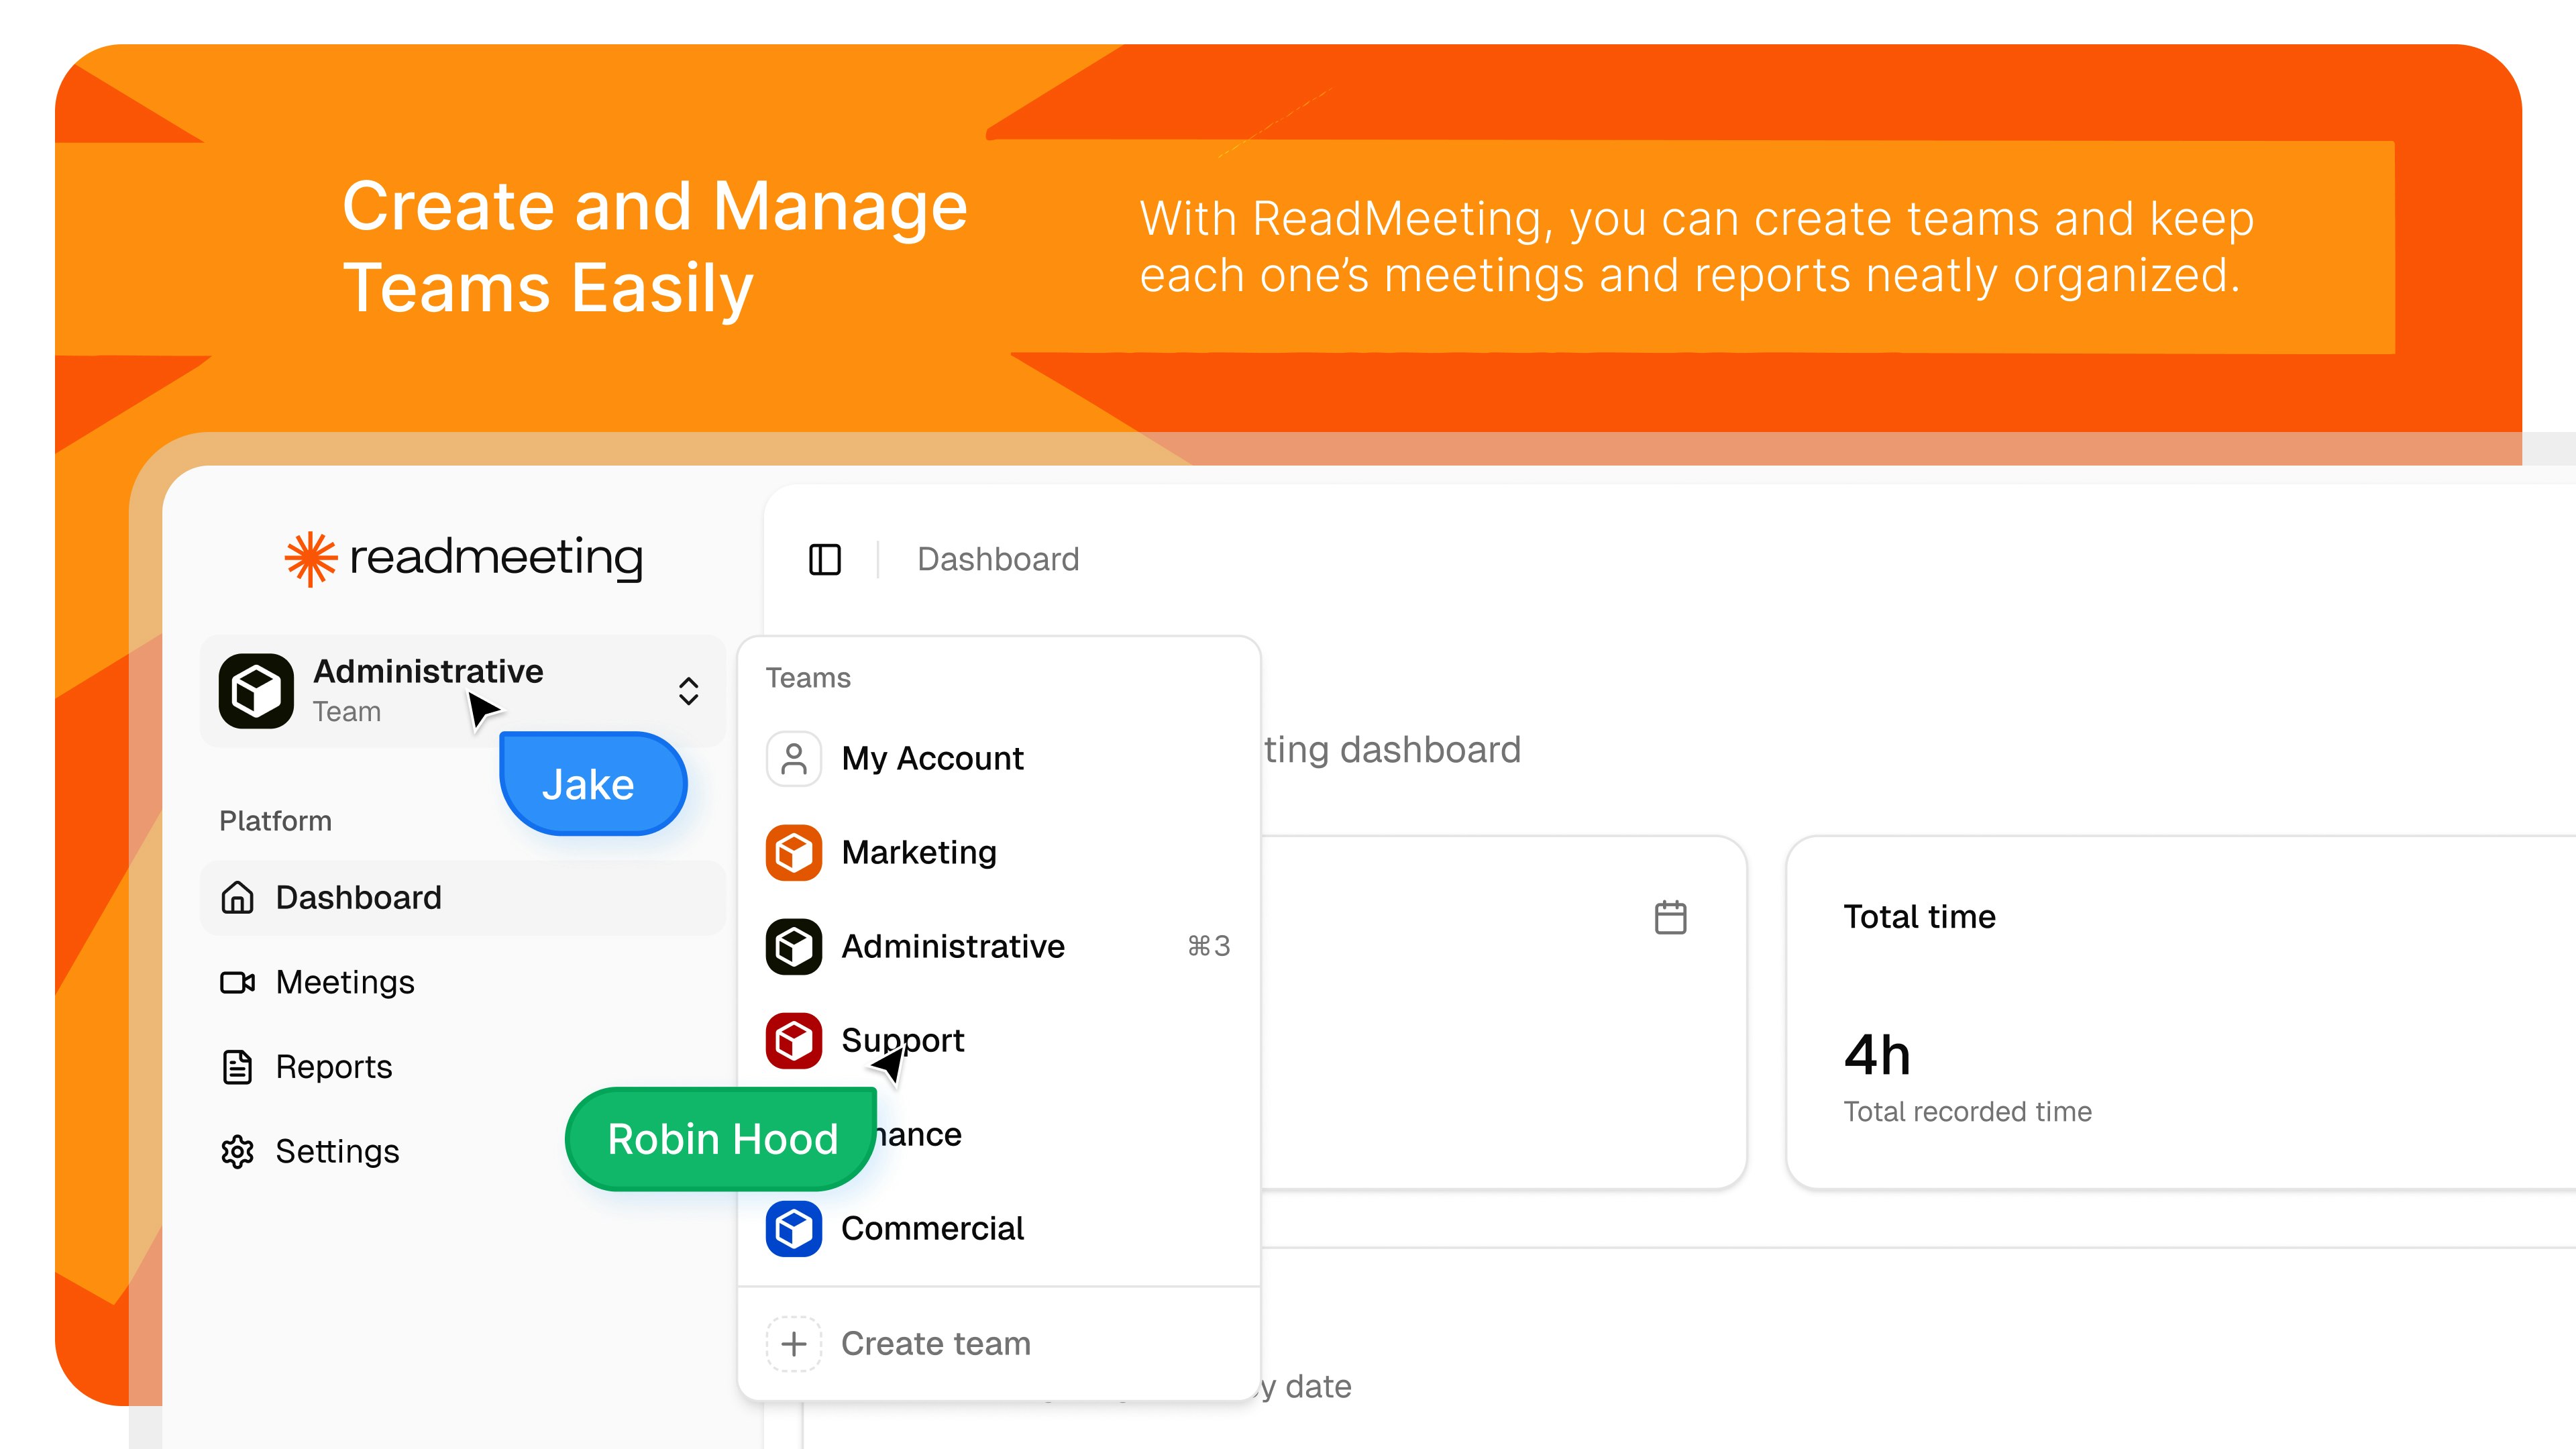Click the Create team button
2576x1449 pixels.
935,1343
